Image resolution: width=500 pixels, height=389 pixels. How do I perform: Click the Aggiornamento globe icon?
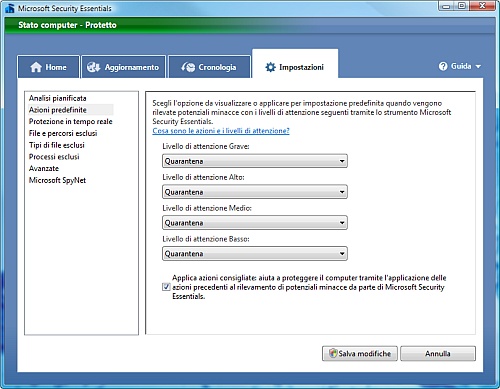pos(93,67)
